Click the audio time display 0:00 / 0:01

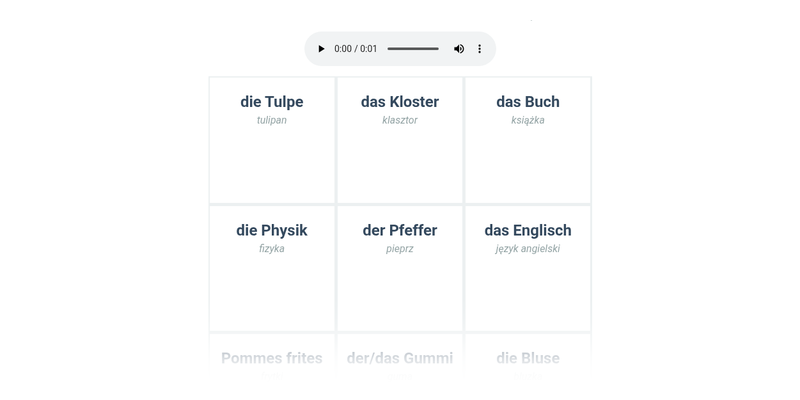click(x=356, y=49)
